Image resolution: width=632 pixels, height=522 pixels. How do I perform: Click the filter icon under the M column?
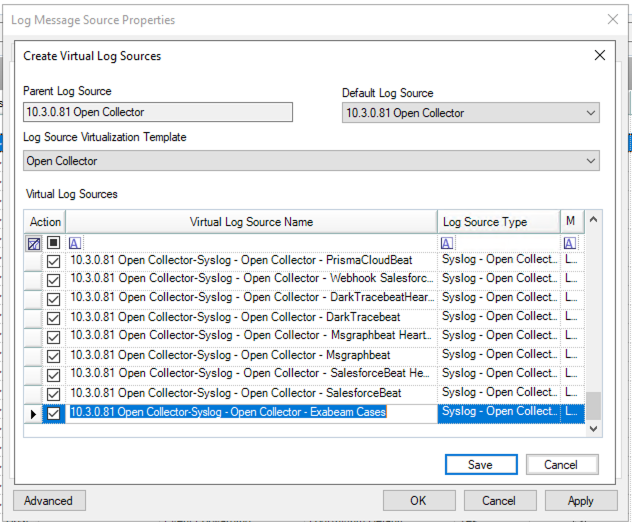[x=569, y=243]
